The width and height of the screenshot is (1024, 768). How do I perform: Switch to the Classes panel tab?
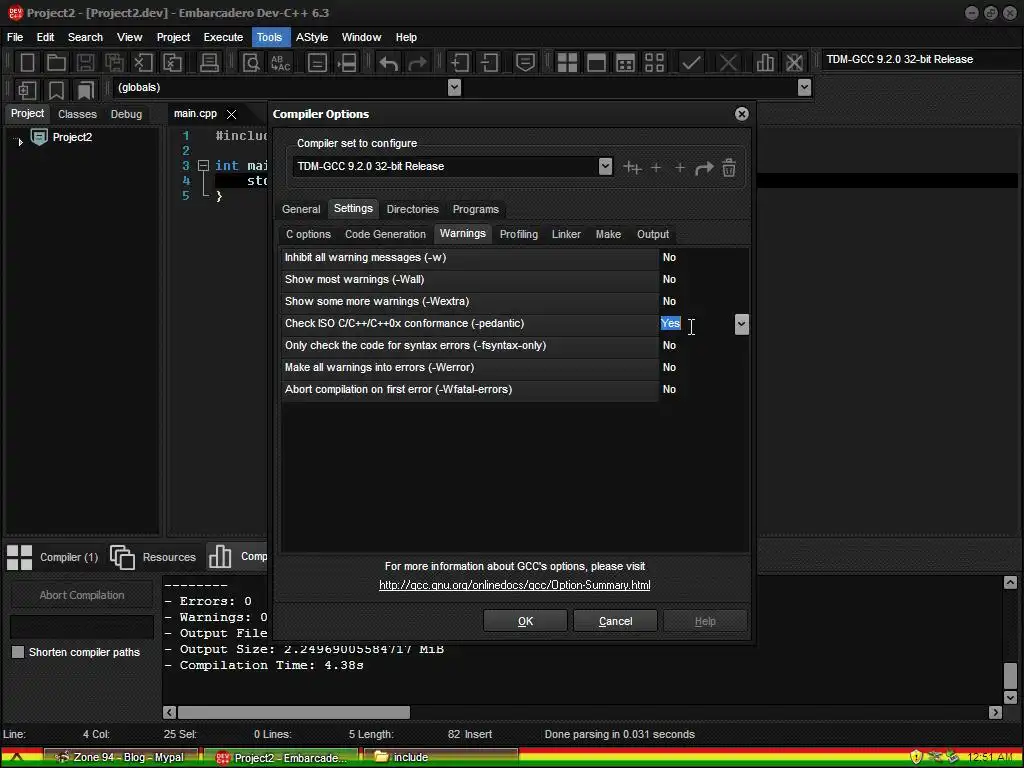click(77, 114)
